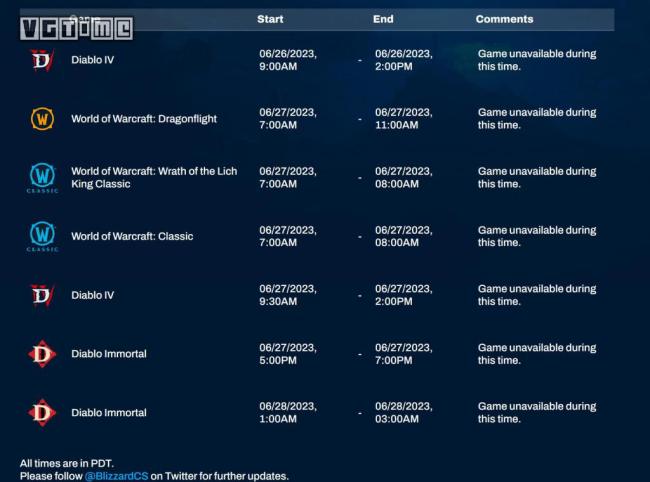Viewport: 650px width, 482px height.
Task: Click the comment in the 06/26 Diablo IV row
Action: (x=537, y=60)
